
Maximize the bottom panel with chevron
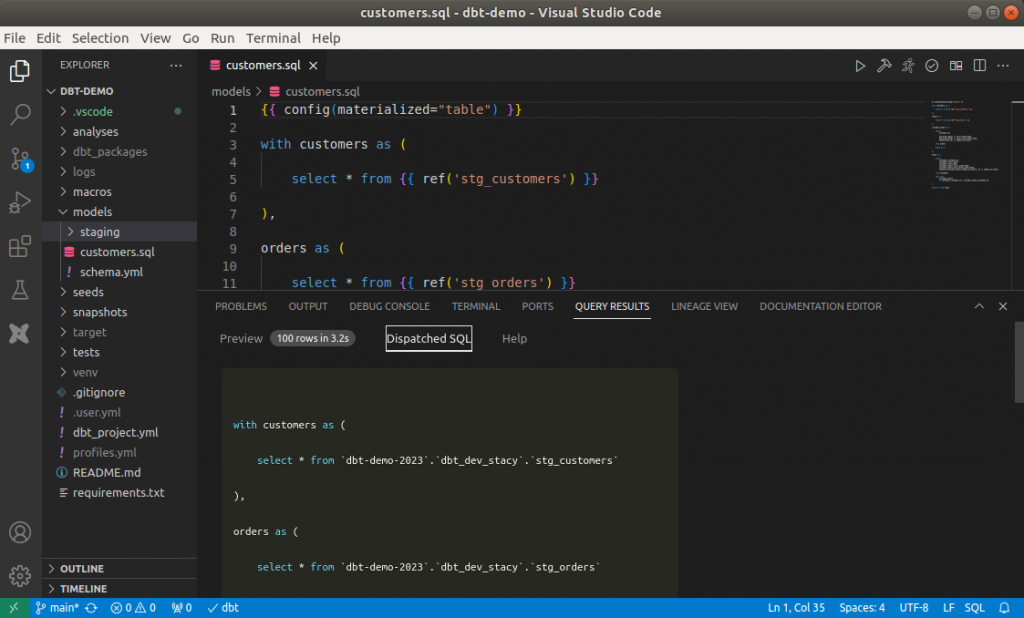[979, 306]
